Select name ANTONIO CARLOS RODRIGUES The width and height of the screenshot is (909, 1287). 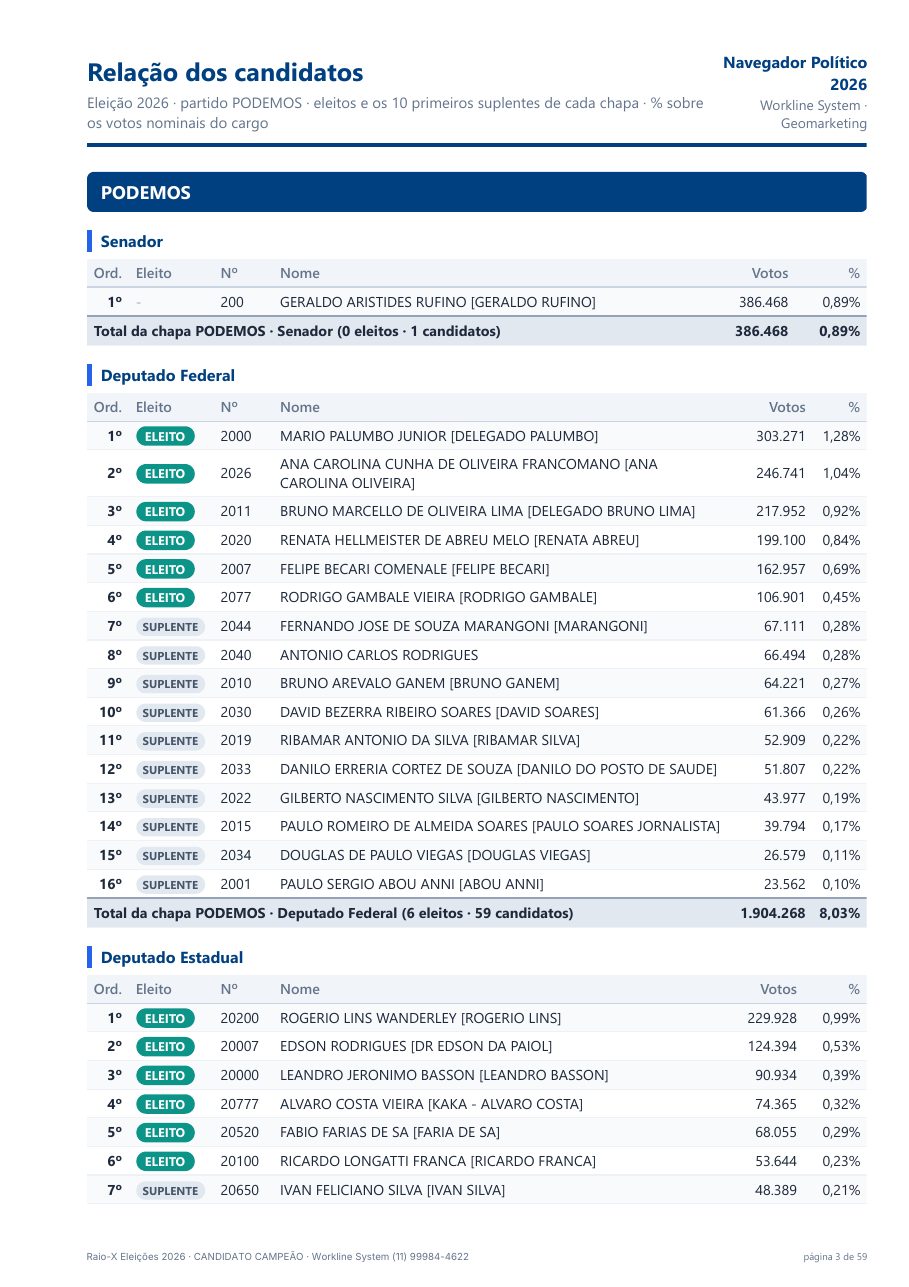coord(379,655)
